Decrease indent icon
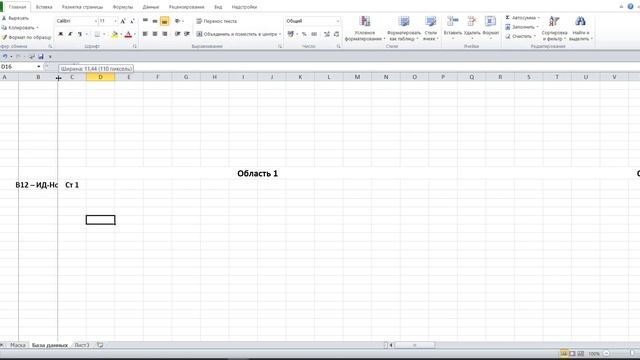Viewport: 640px width, 360px height. (178, 34)
